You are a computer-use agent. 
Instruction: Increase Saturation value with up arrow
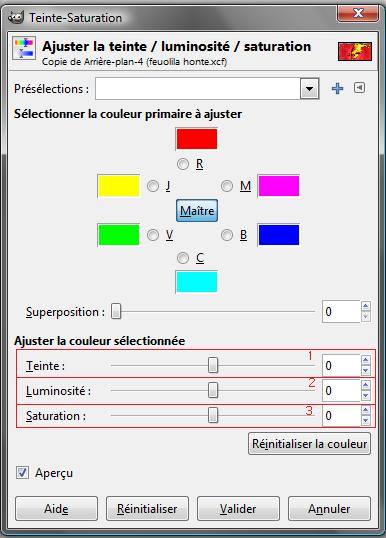365,410
